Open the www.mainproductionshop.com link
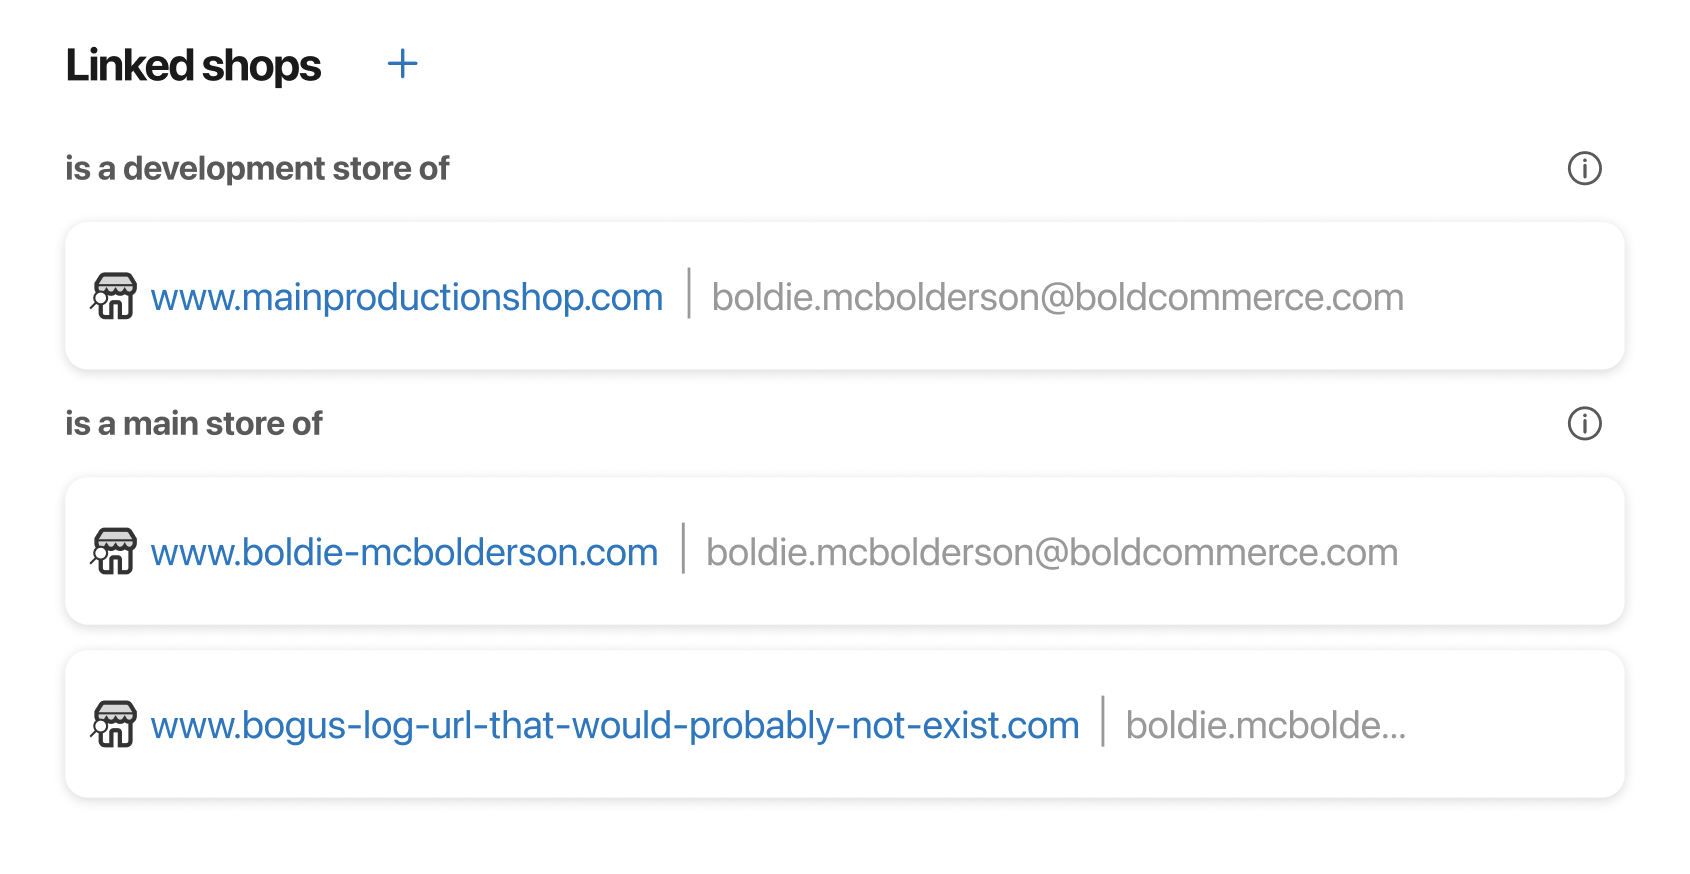This screenshot has width=1690, height=874. click(x=407, y=297)
